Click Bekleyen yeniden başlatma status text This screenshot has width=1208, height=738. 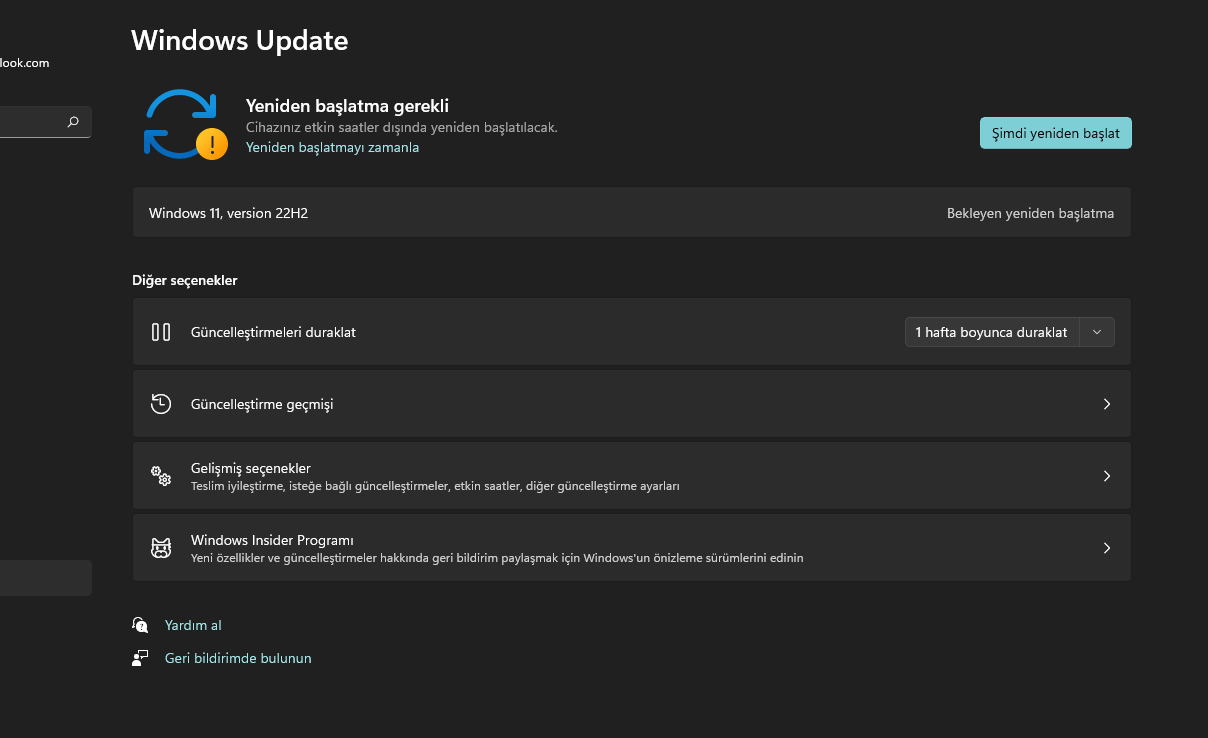[x=1030, y=213]
